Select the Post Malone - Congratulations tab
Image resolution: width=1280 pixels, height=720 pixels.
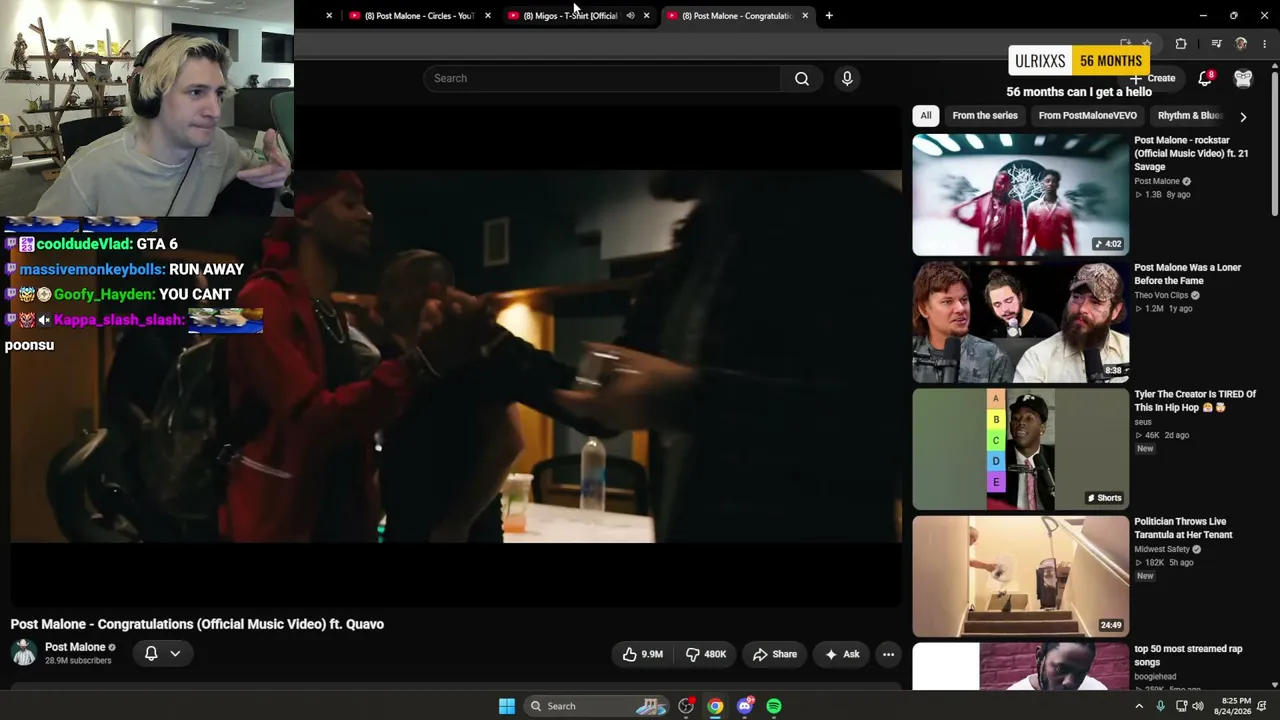click(736, 16)
